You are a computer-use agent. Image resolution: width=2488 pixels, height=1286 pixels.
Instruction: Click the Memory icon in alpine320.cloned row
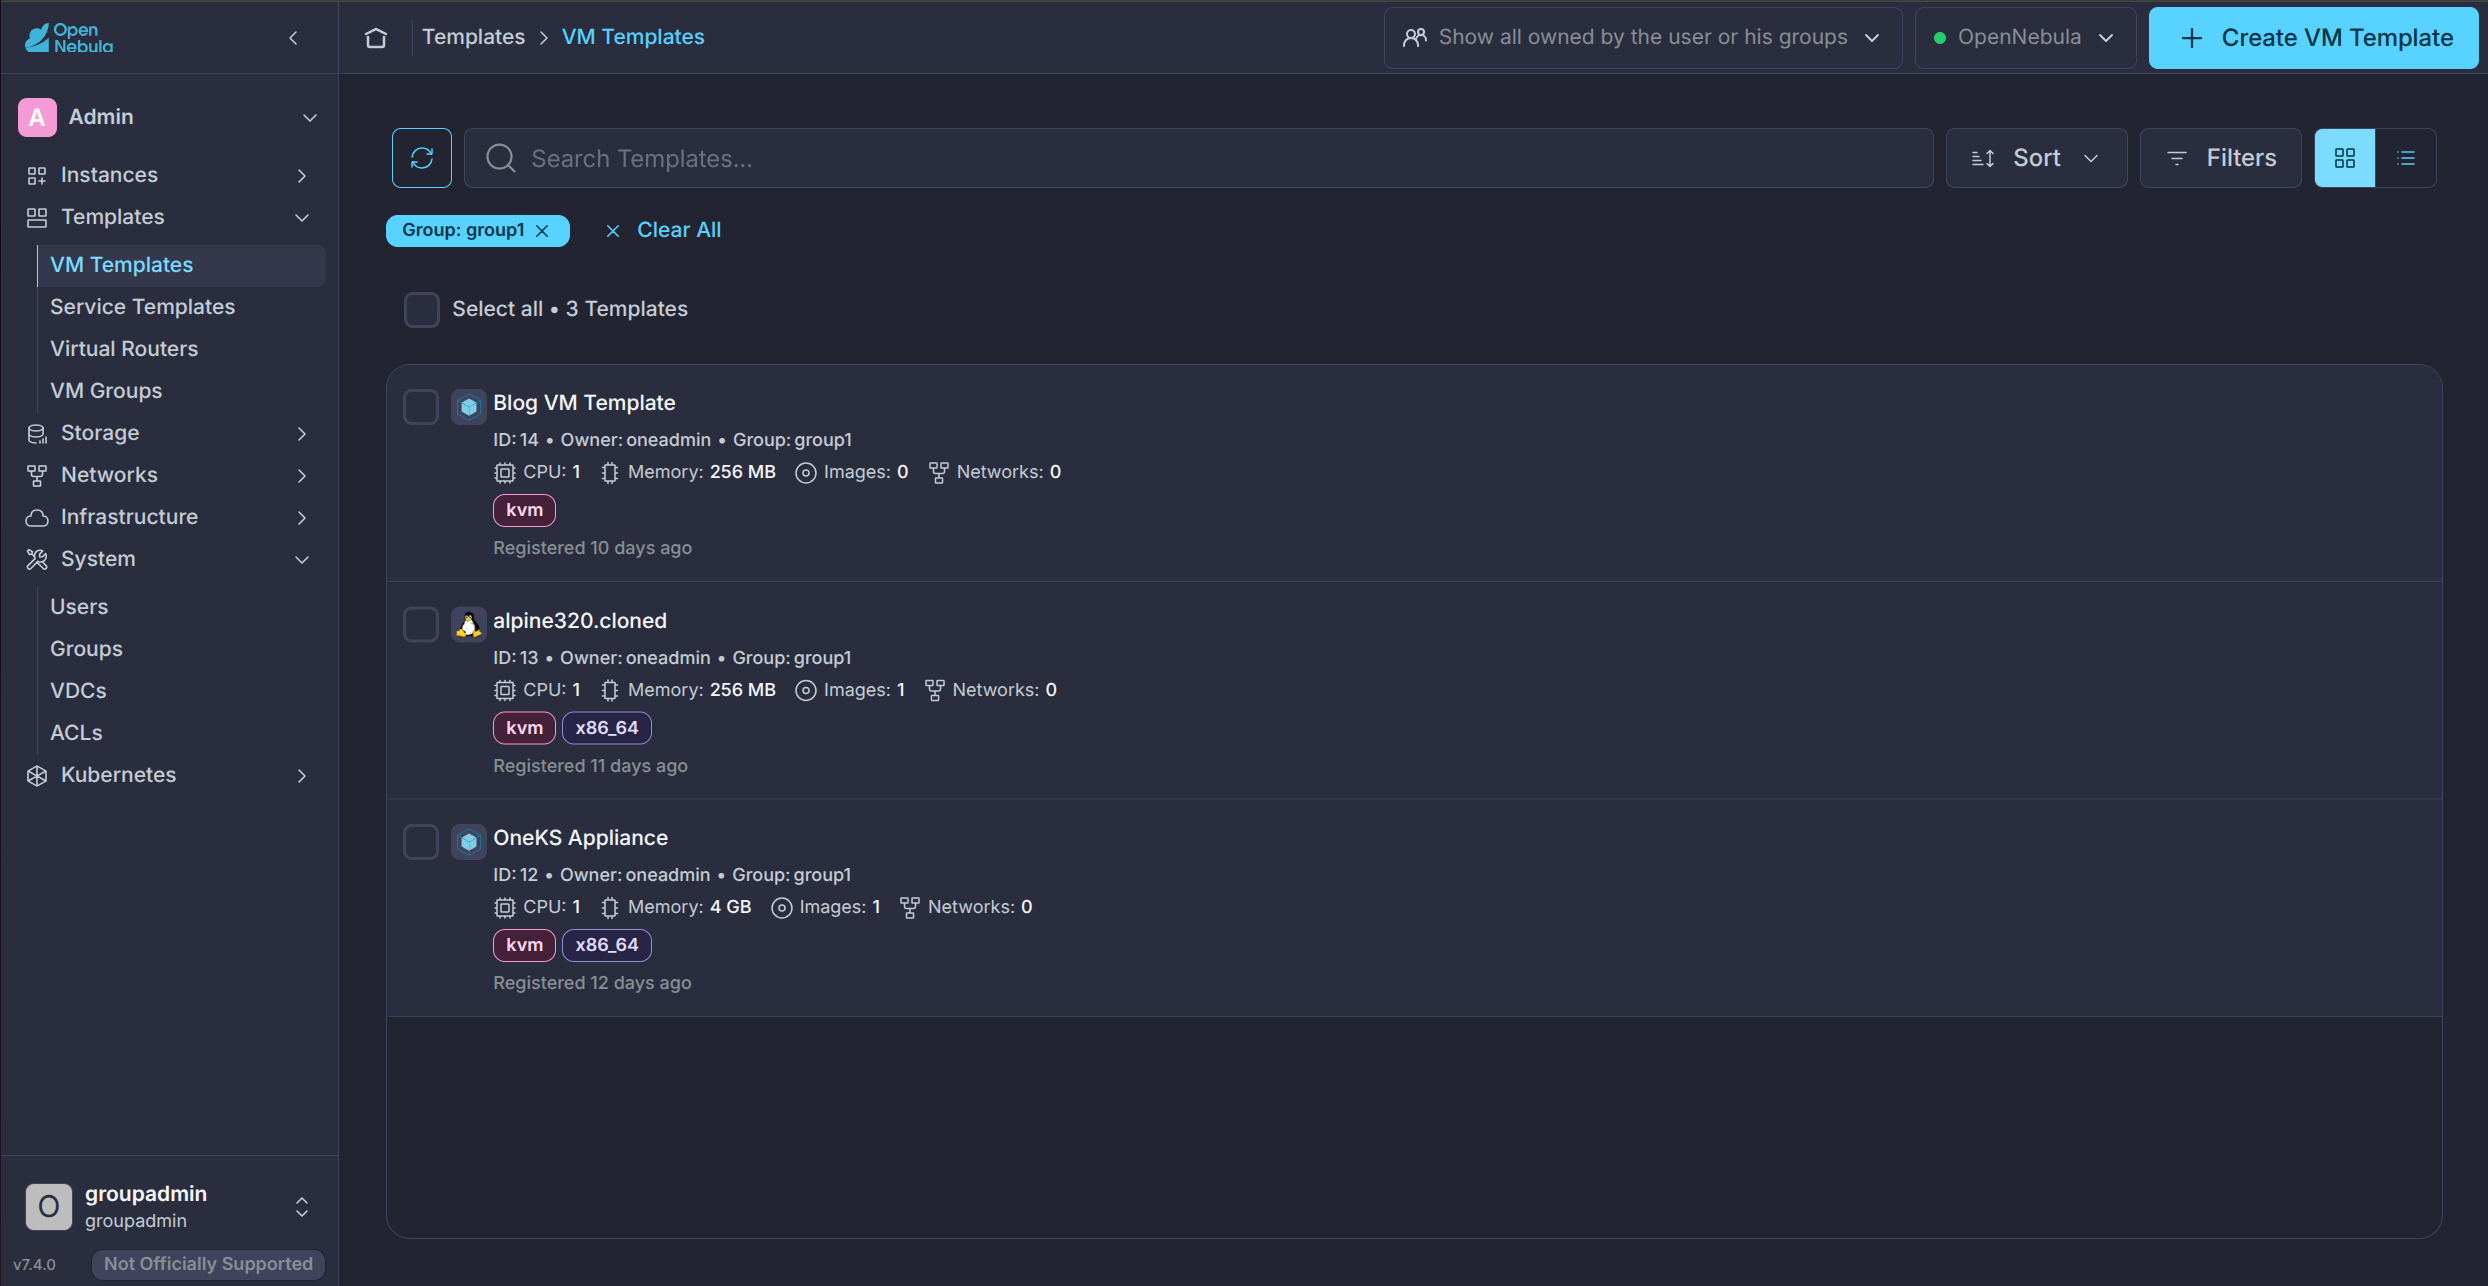610,690
